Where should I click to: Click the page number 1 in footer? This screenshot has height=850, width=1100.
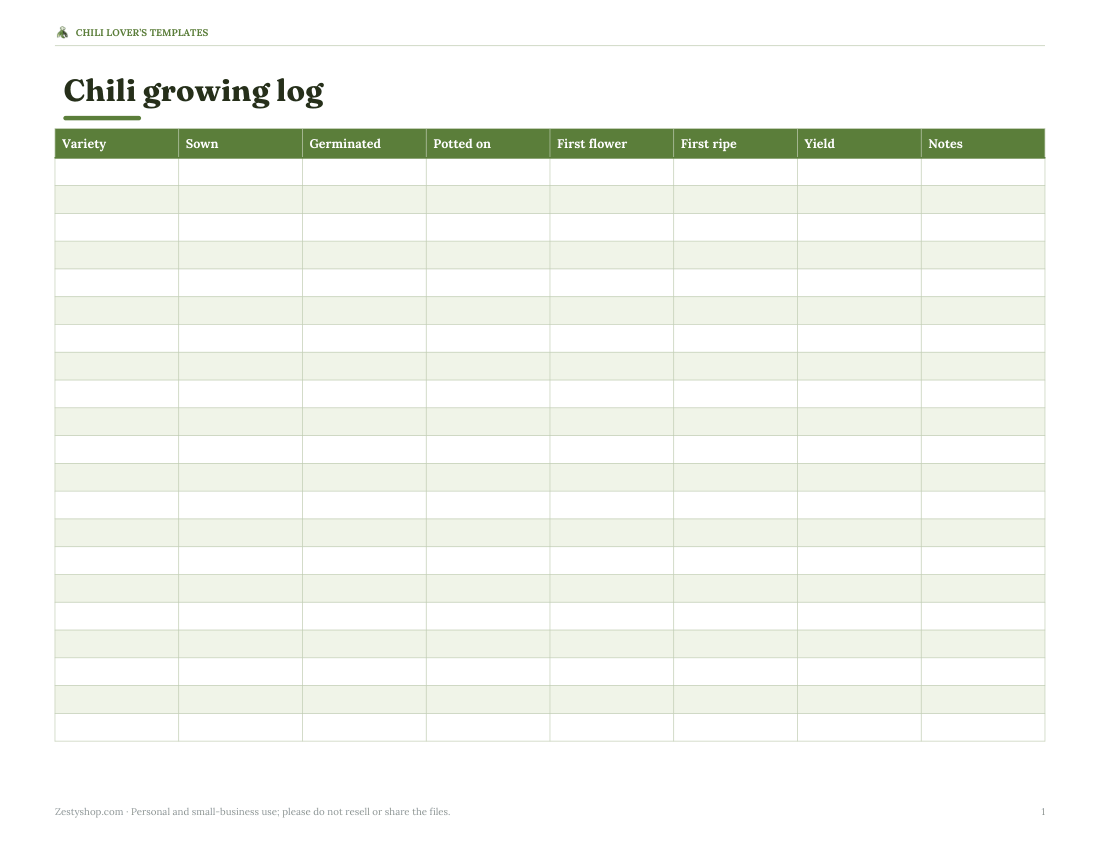coord(1043,811)
